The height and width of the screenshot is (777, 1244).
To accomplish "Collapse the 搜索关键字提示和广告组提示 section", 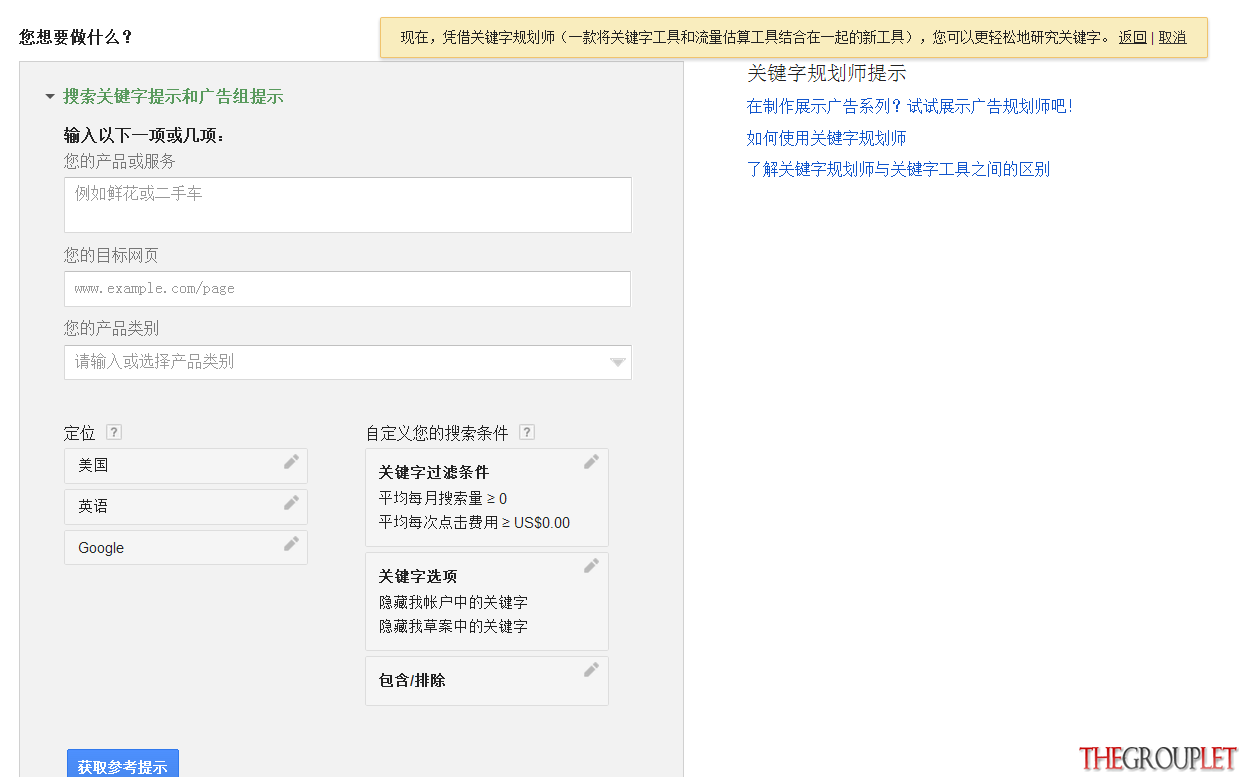I will tap(50, 97).
